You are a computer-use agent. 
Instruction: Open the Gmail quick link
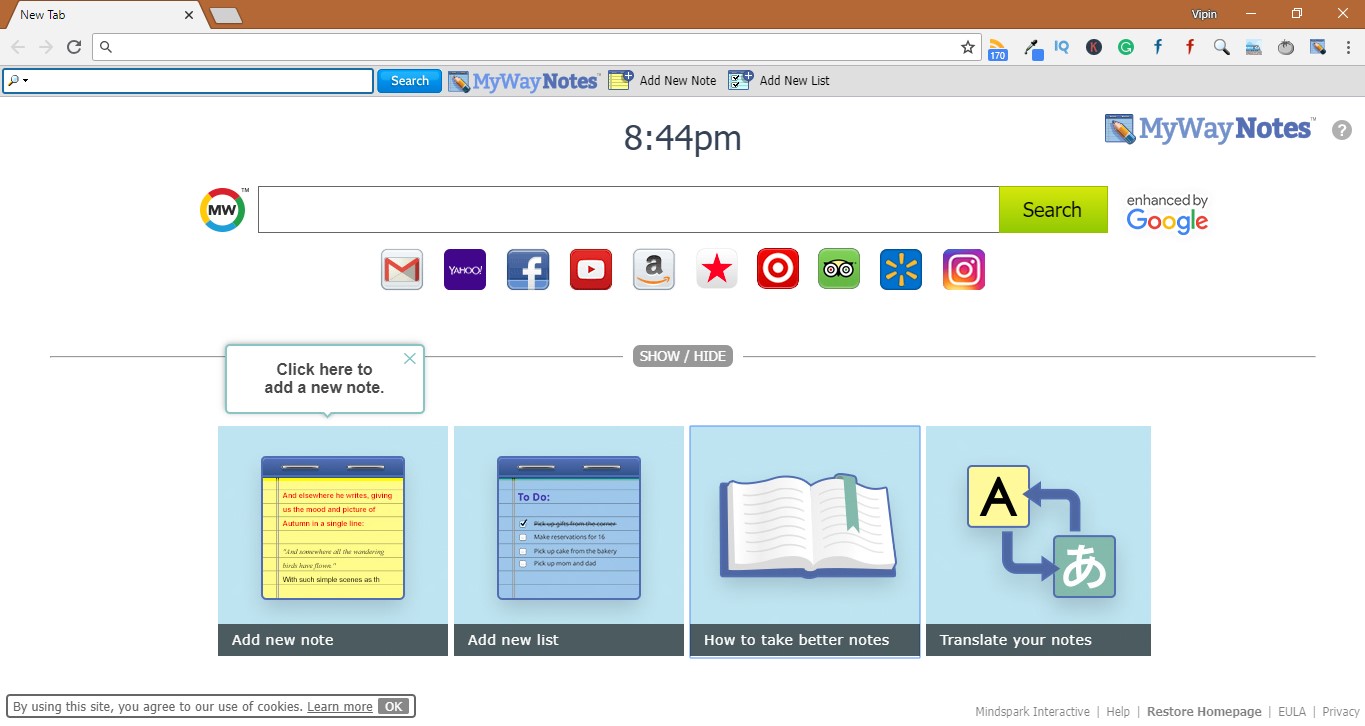click(x=402, y=269)
